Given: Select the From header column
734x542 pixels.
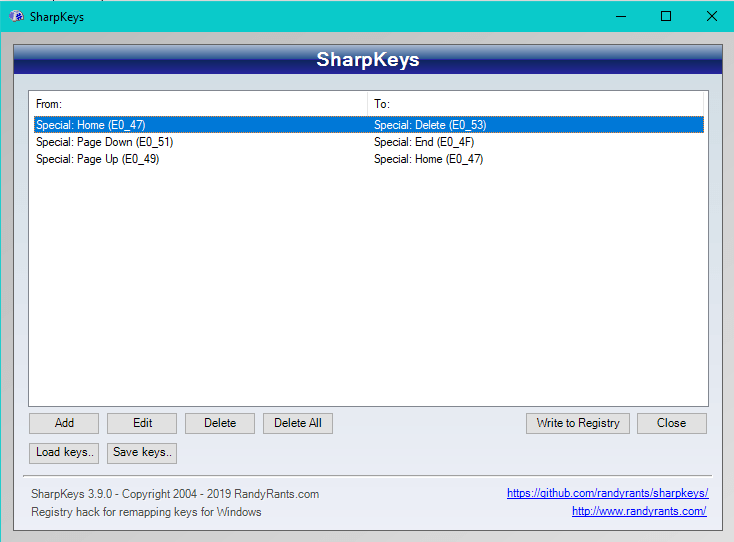Looking at the screenshot, I should (198, 104).
